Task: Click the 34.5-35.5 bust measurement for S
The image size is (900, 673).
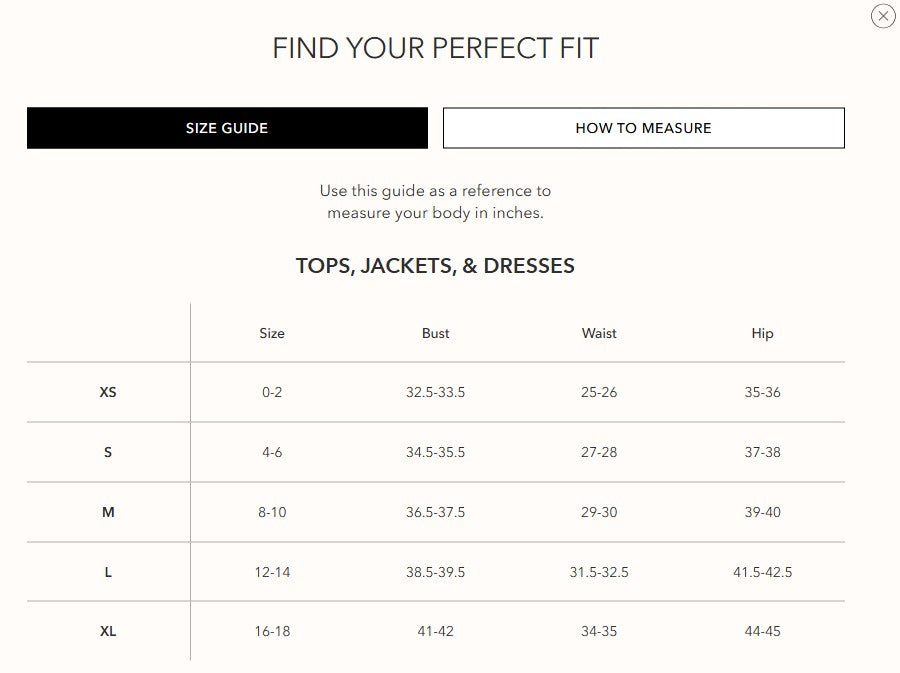Action: pyautogui.click(x=435, y=452)
